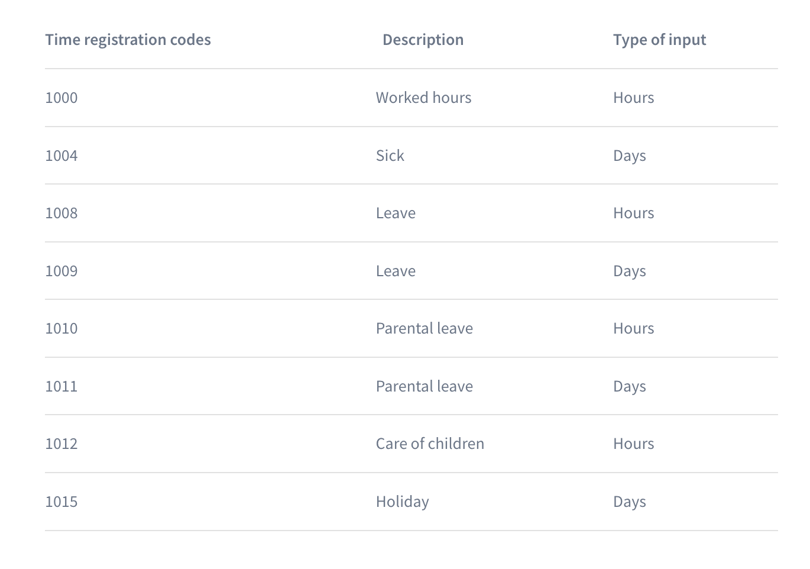Click "Parental leave" in the 1011 row

coord(424,386)
